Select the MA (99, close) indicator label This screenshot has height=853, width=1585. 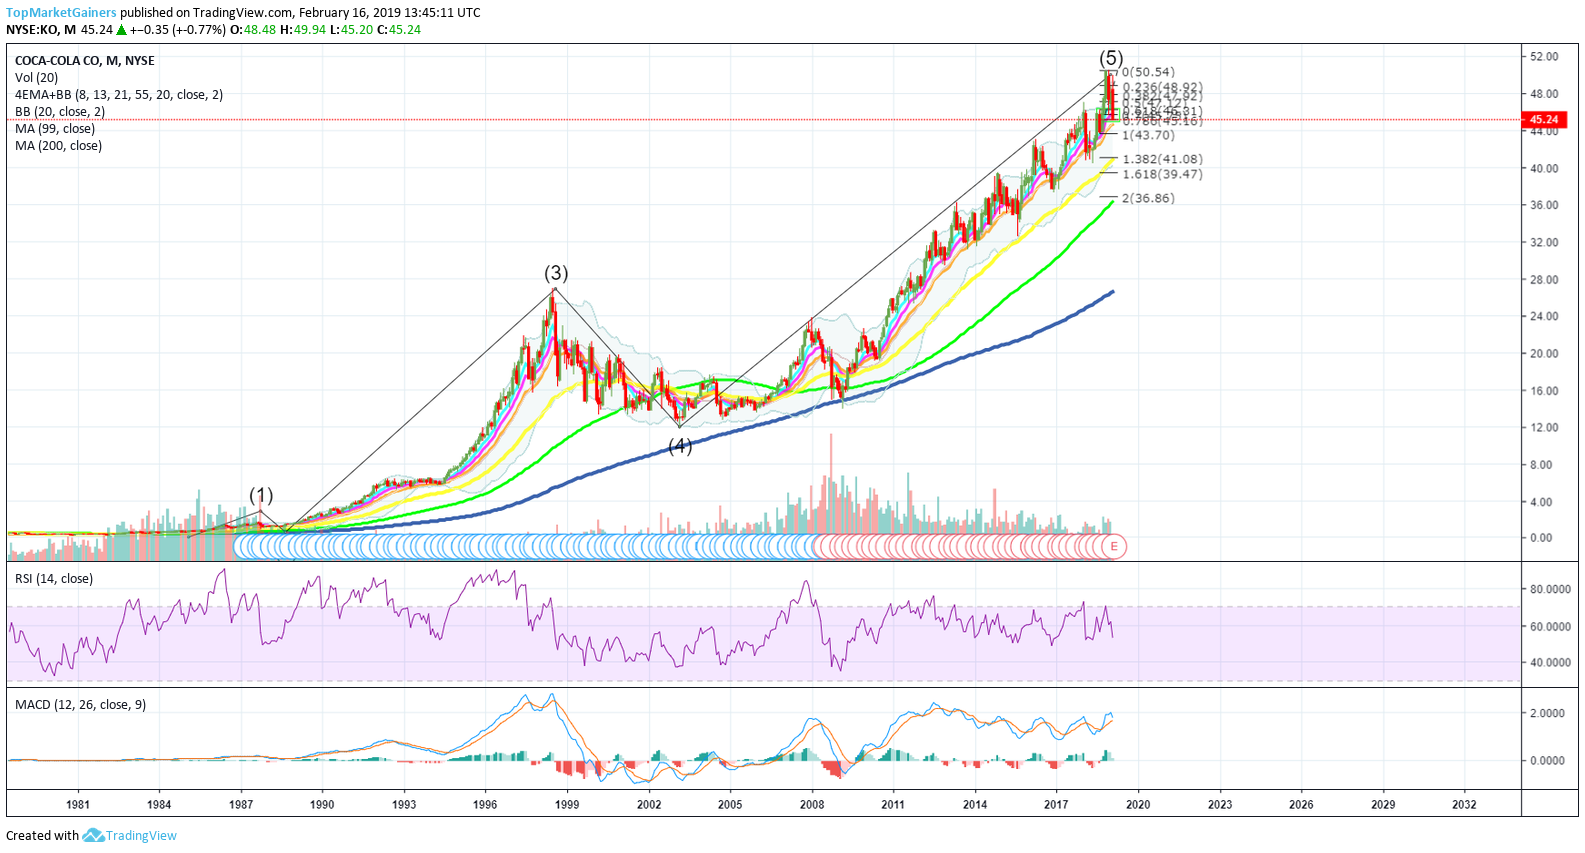pyautogui.click(x=55, y=129)
